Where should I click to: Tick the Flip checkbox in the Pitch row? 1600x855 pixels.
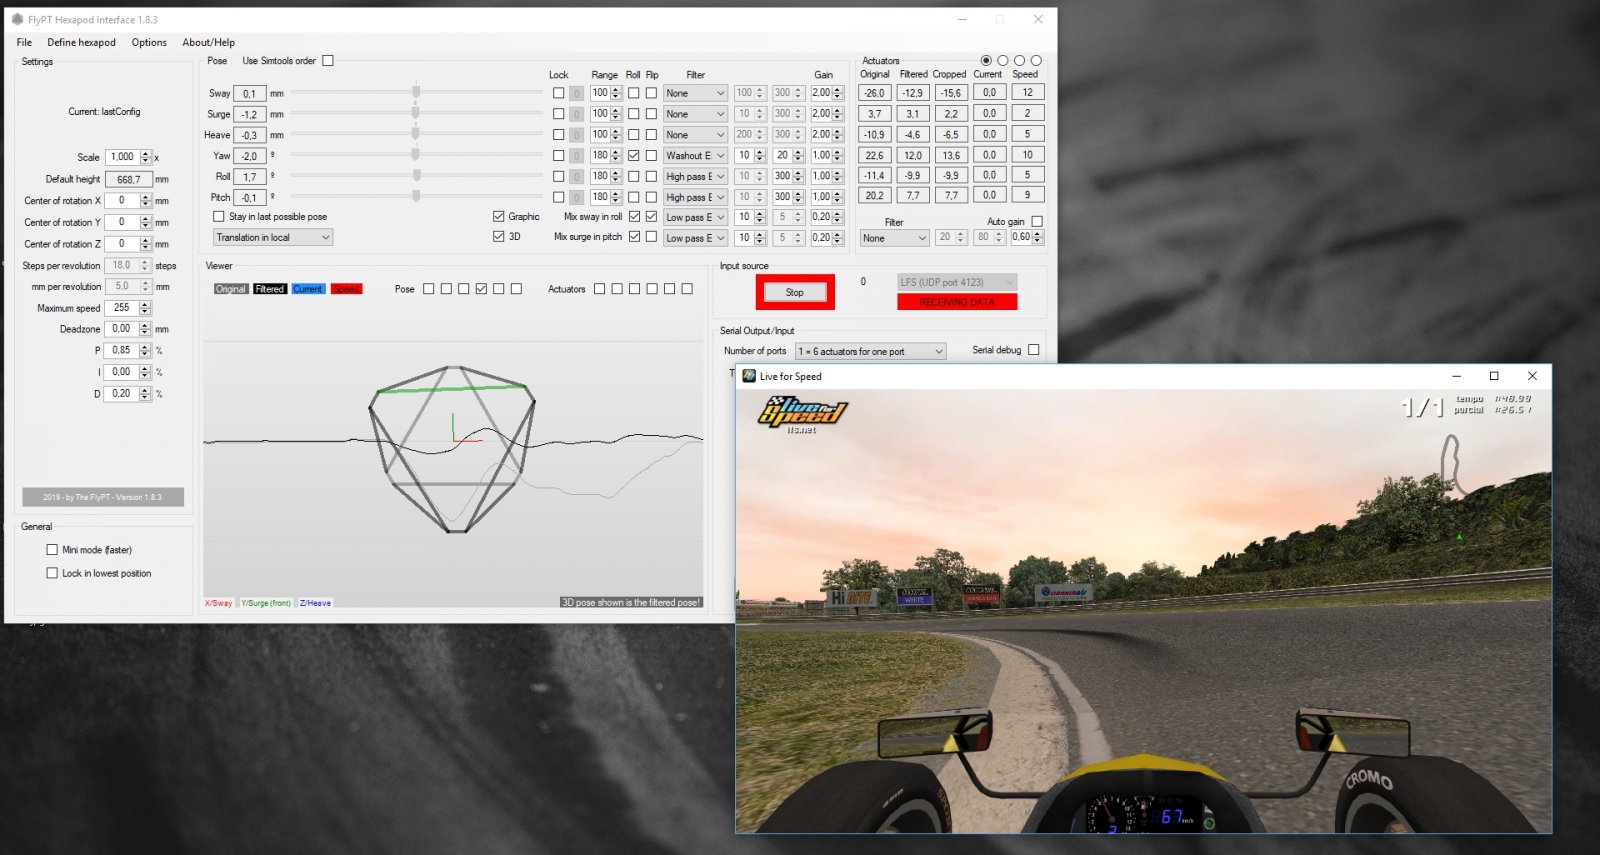coord(652,197)
